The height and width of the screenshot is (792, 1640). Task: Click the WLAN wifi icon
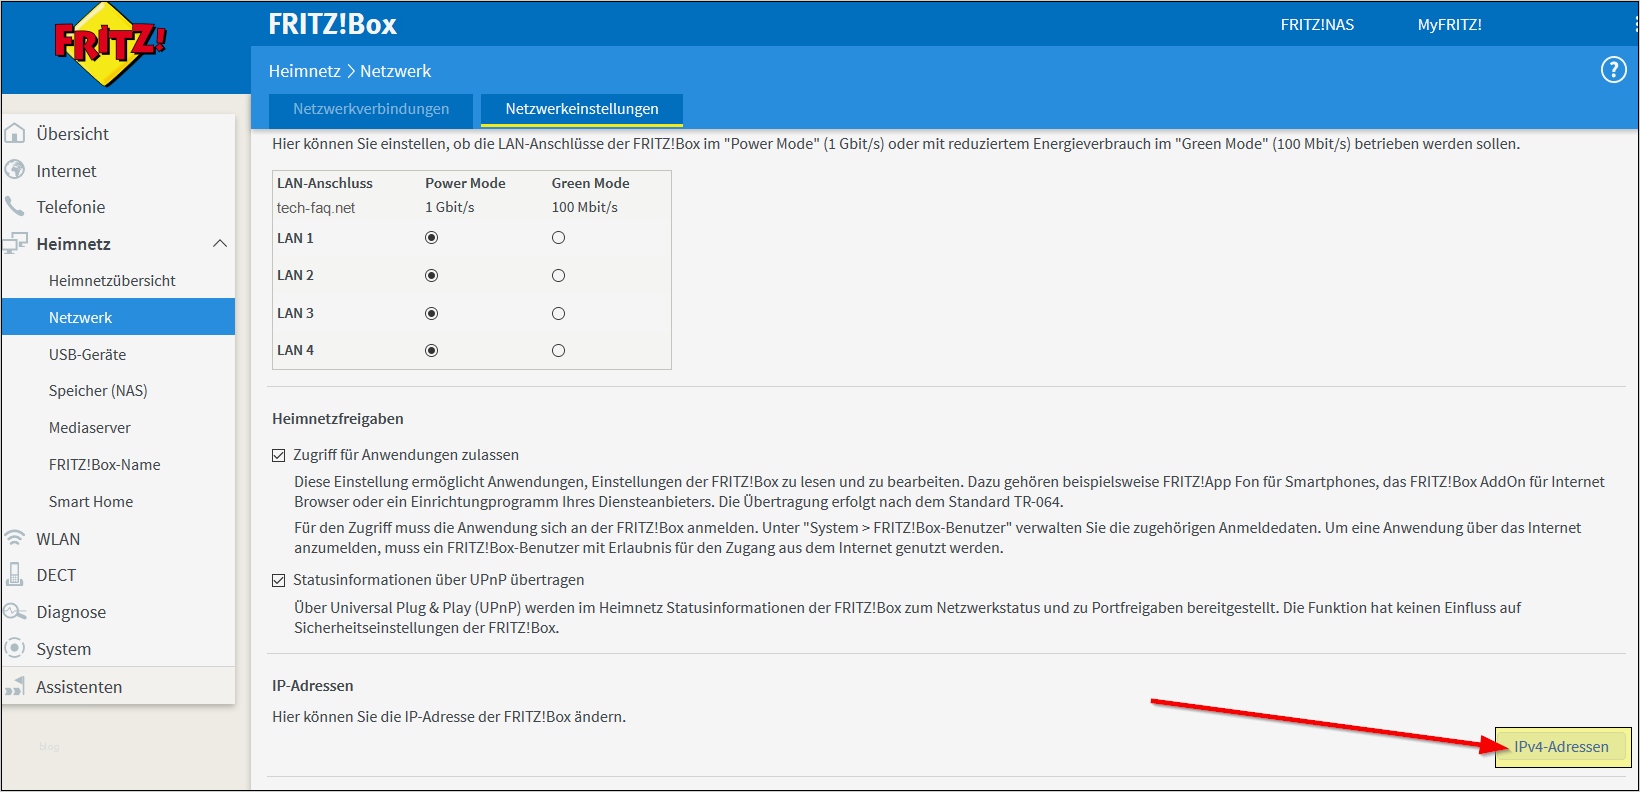coord(15,538)
